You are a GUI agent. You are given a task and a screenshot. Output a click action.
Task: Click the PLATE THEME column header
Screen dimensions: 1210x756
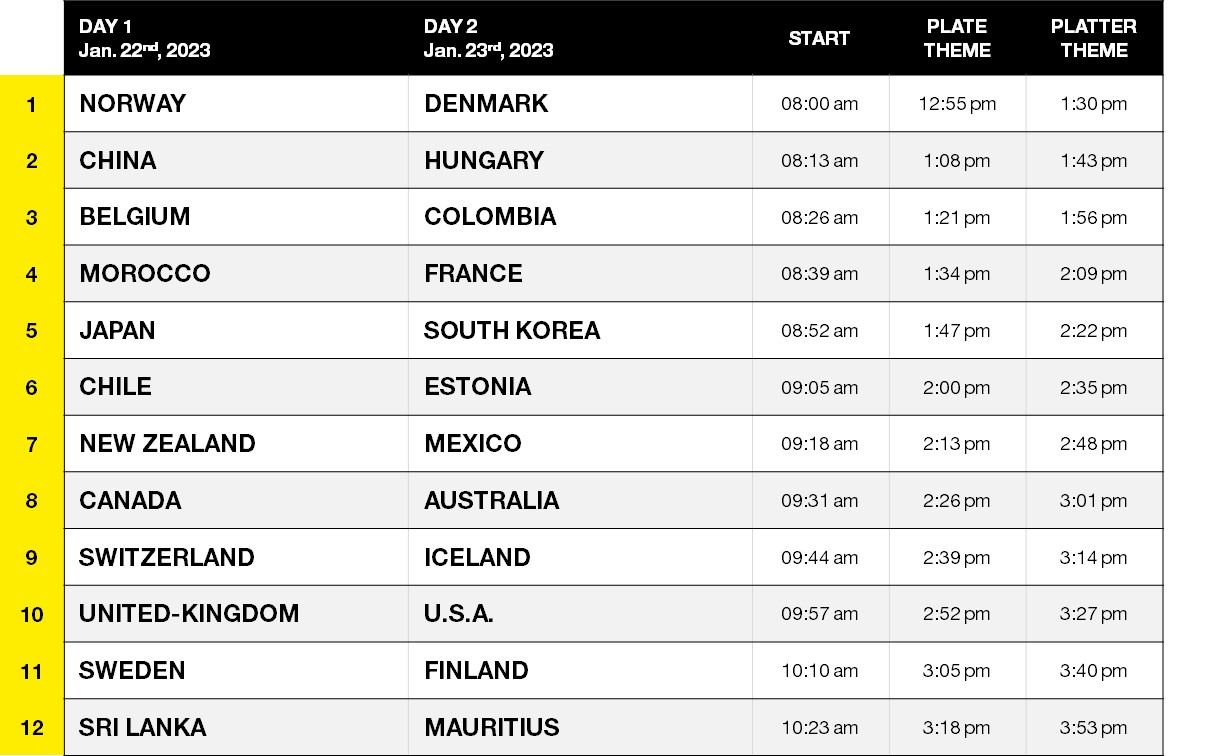coord(957,38)
